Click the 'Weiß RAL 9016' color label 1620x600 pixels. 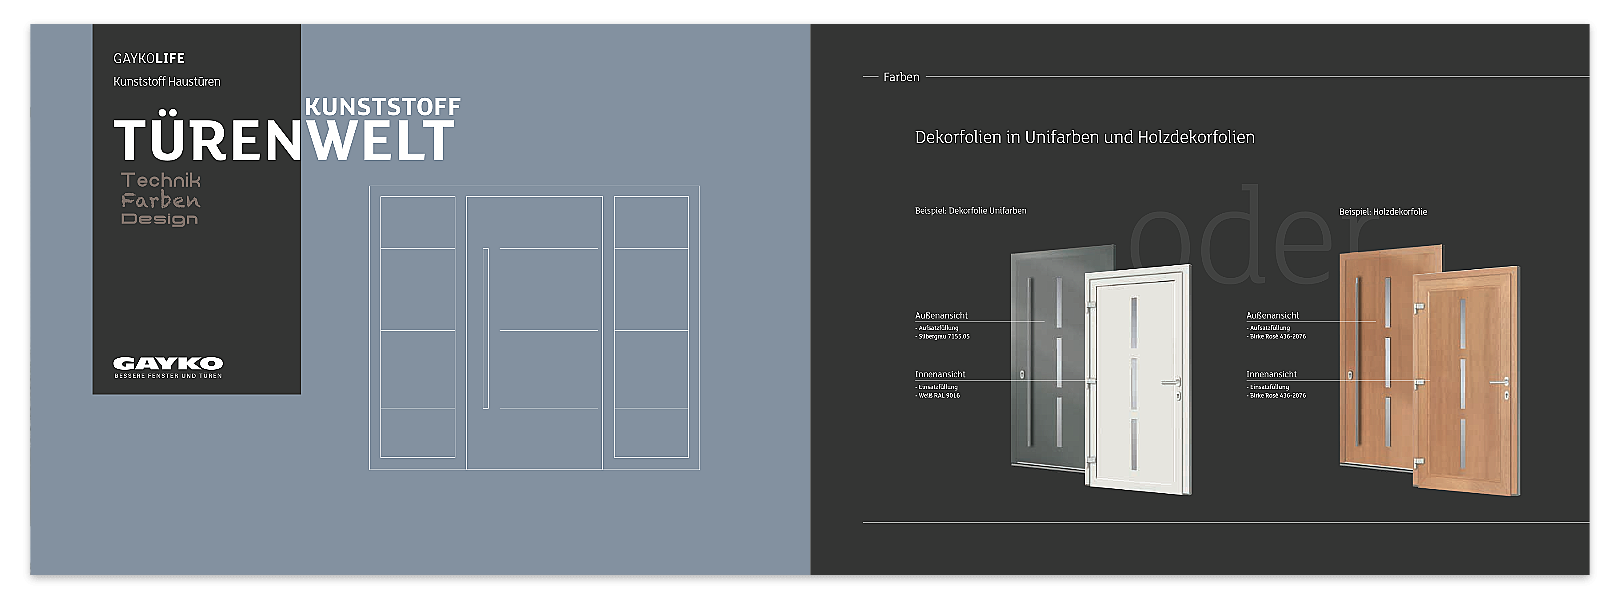pyautogui.click(x=939, y=396)
